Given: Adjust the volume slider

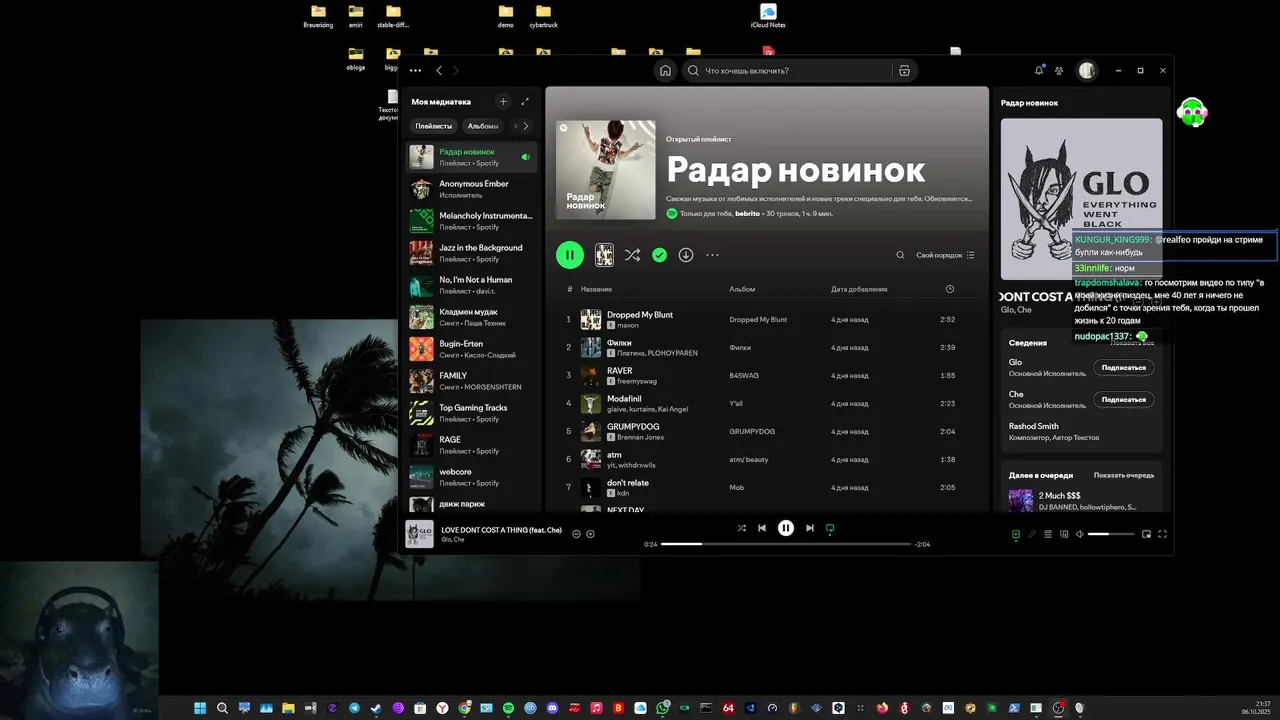Looking at the screenshot, I should [x=1111, y=534].
